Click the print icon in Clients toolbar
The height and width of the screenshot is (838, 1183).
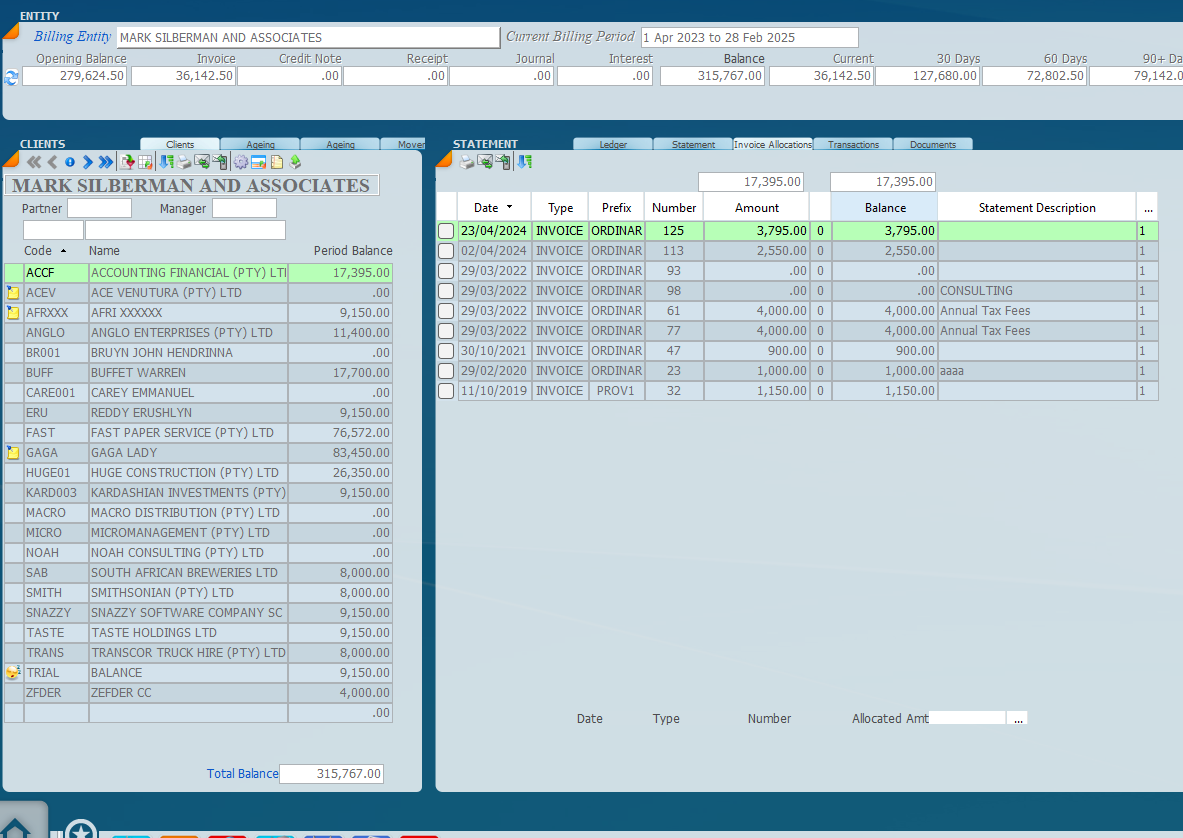pos(184,162)
